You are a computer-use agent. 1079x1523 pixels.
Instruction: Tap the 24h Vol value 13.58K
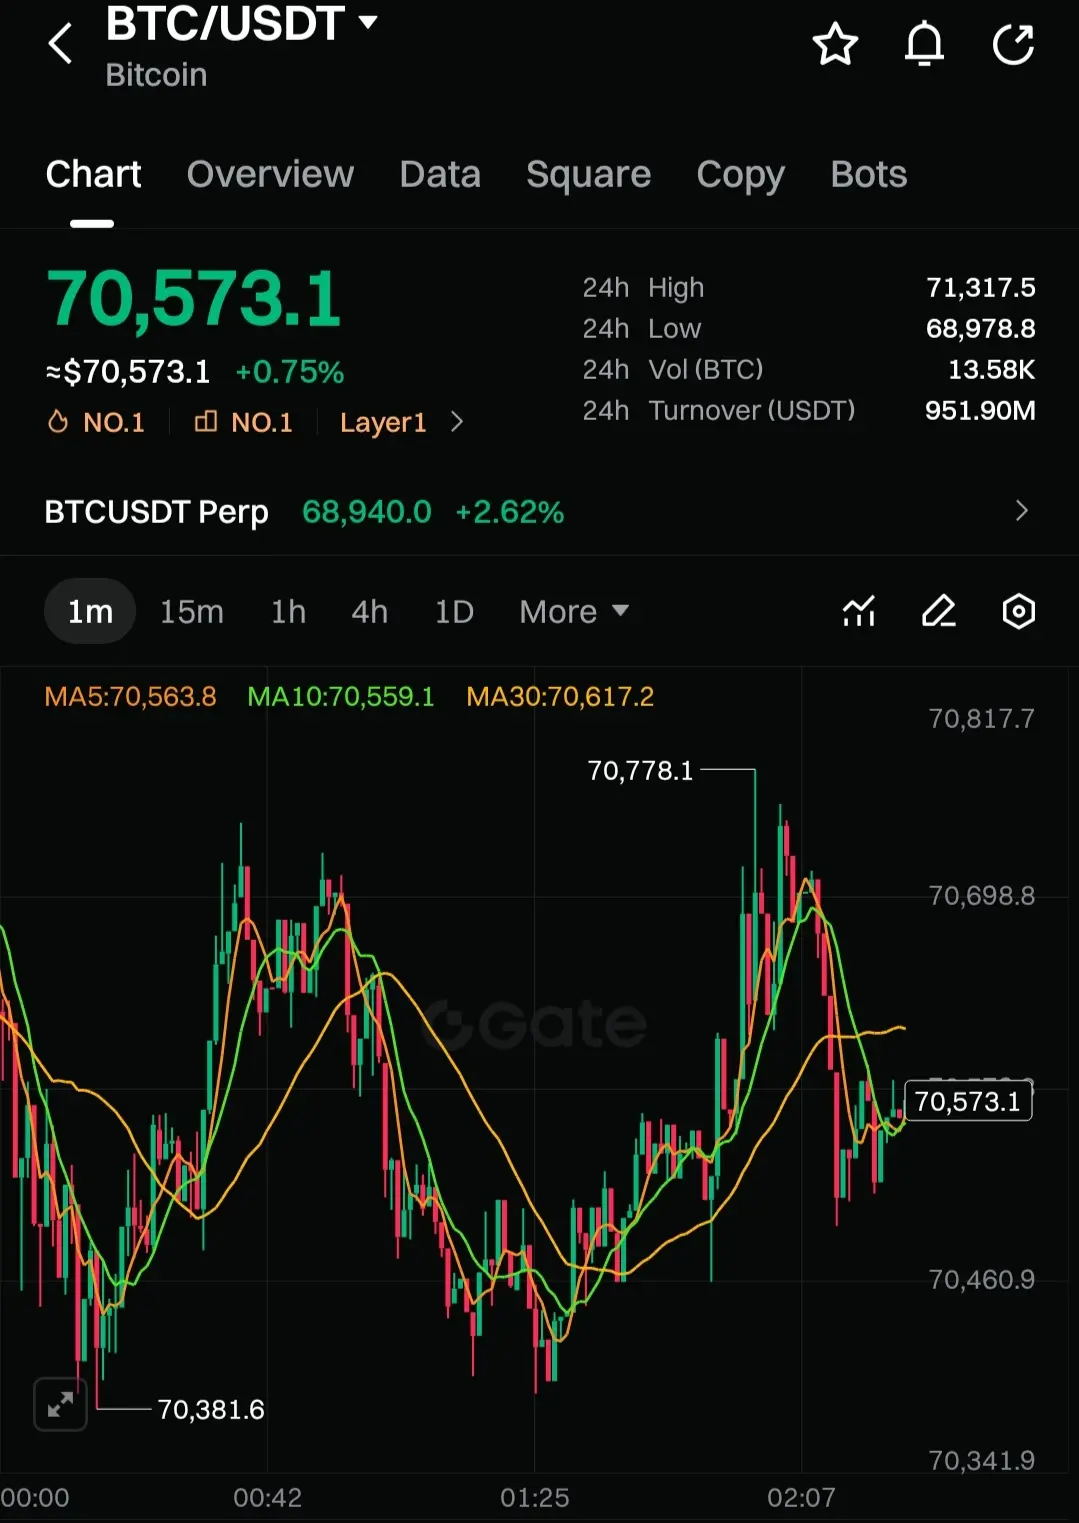pyautogui.click(x=992, y=370)
